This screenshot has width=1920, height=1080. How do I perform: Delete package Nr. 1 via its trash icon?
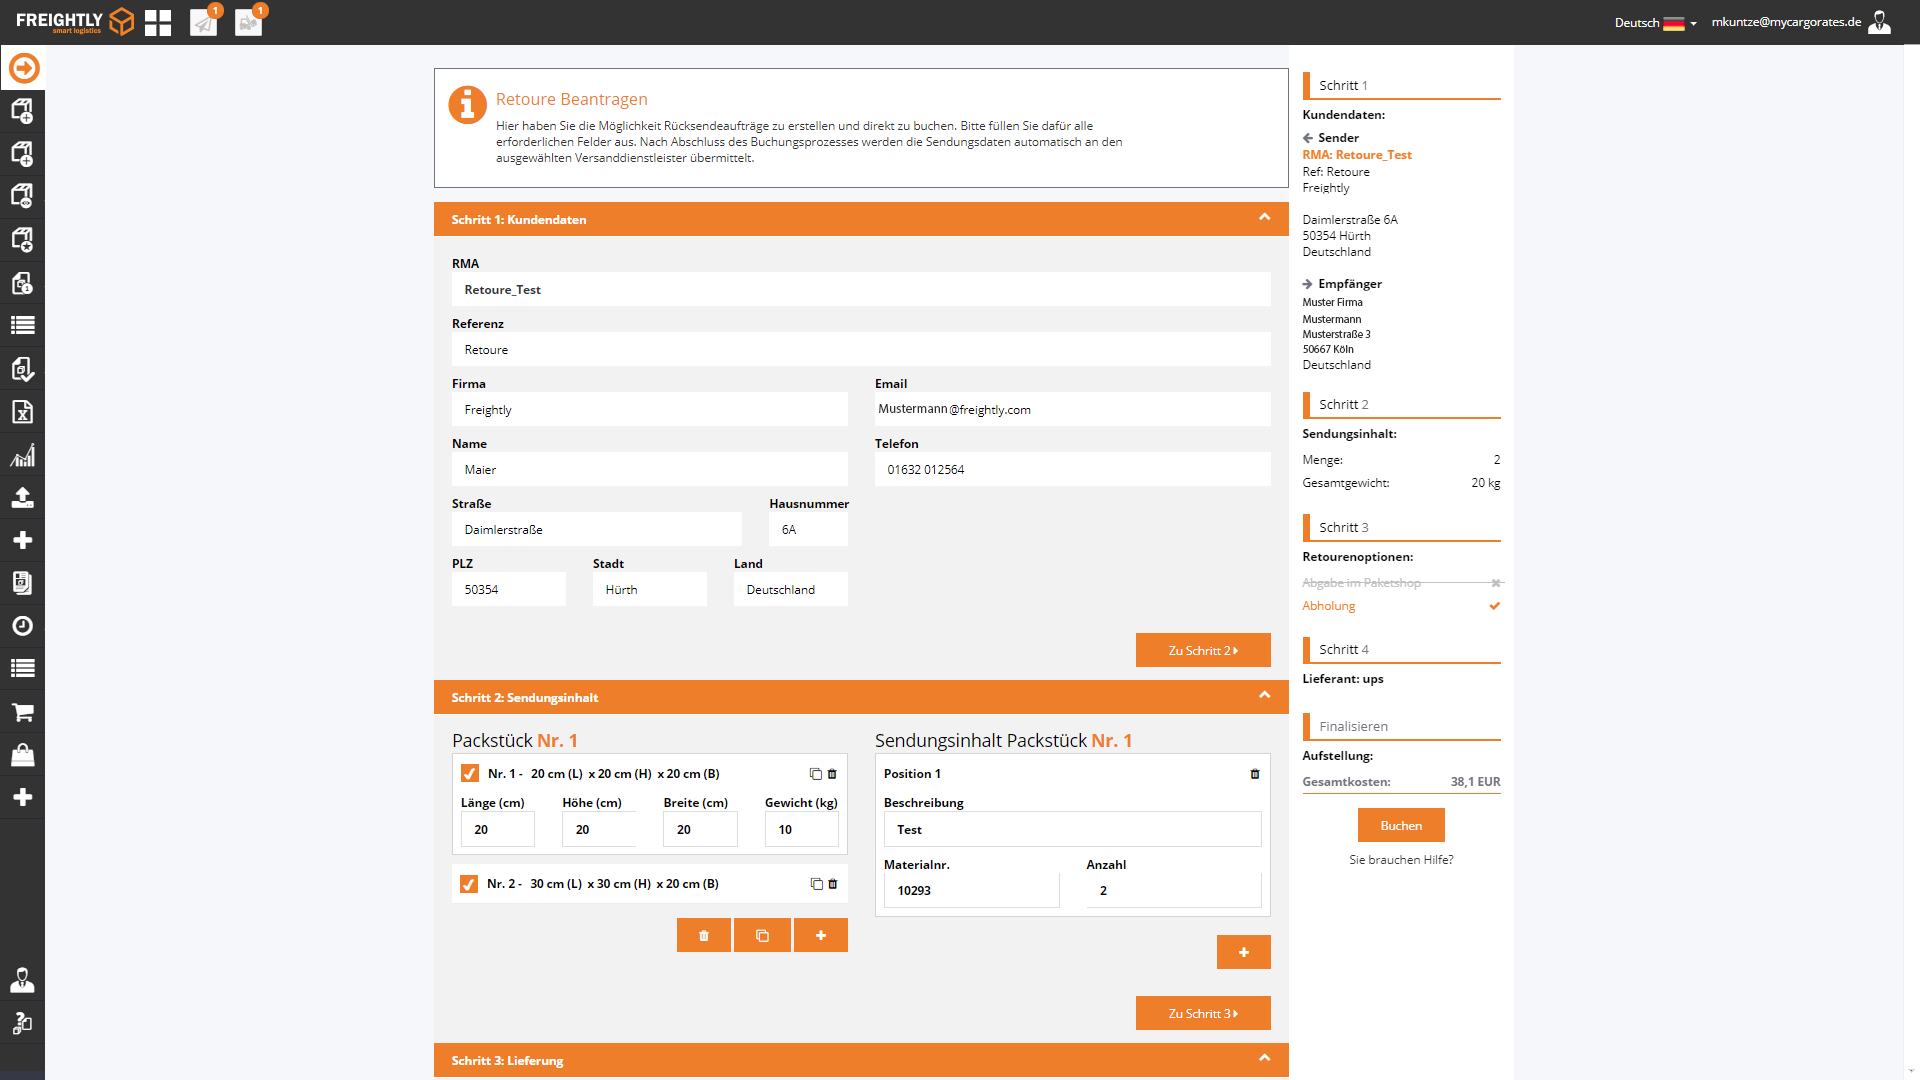click(832, 774)
